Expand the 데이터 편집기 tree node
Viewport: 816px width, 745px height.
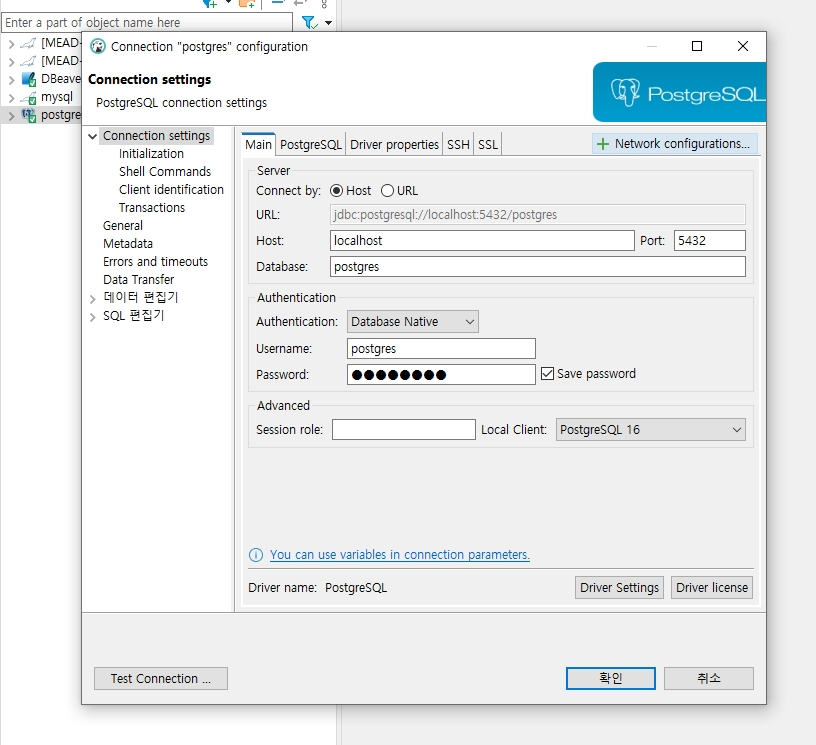click(93, 299)
